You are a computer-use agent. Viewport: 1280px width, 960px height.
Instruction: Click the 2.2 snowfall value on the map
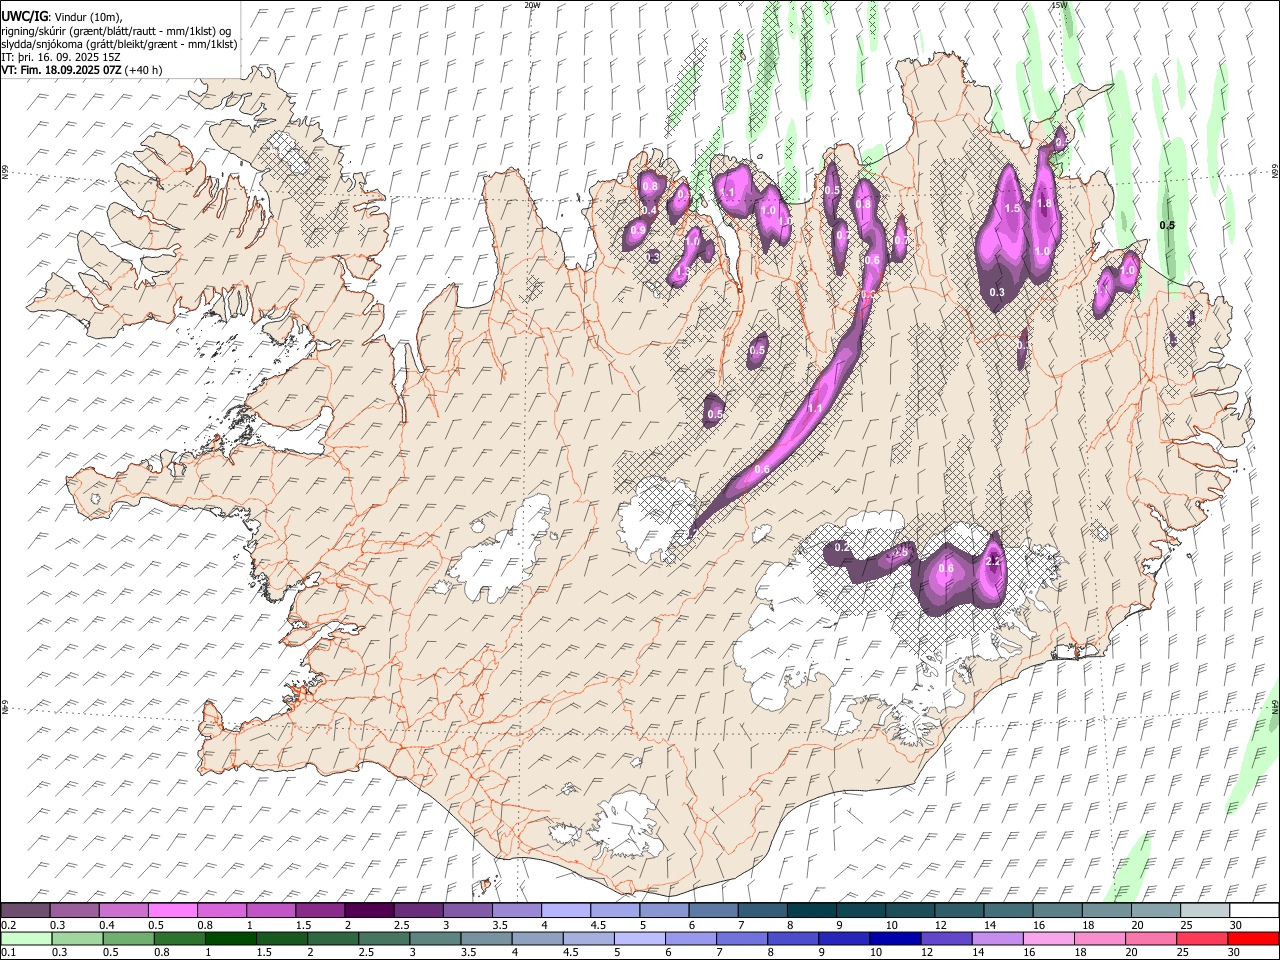coord(993,563)
